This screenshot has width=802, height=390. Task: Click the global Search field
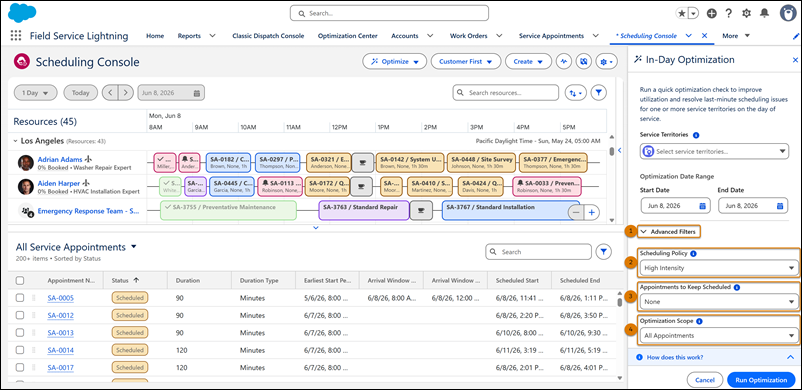389,13
